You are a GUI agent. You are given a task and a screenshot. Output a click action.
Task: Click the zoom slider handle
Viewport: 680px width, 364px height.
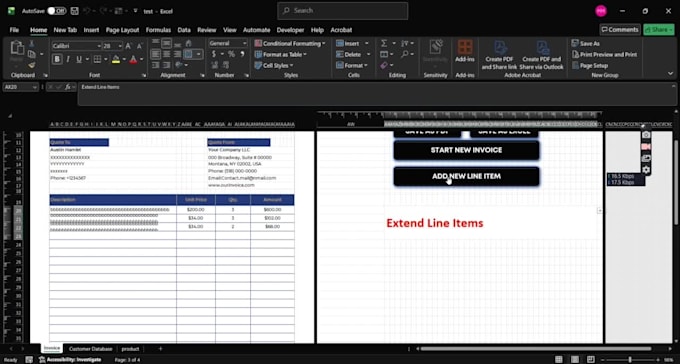pos(630,360)
